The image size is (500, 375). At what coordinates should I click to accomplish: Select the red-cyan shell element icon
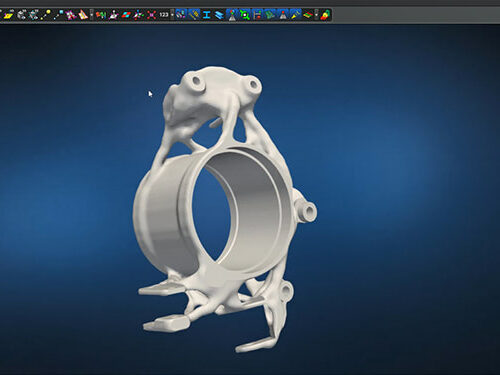click(126, 15)
